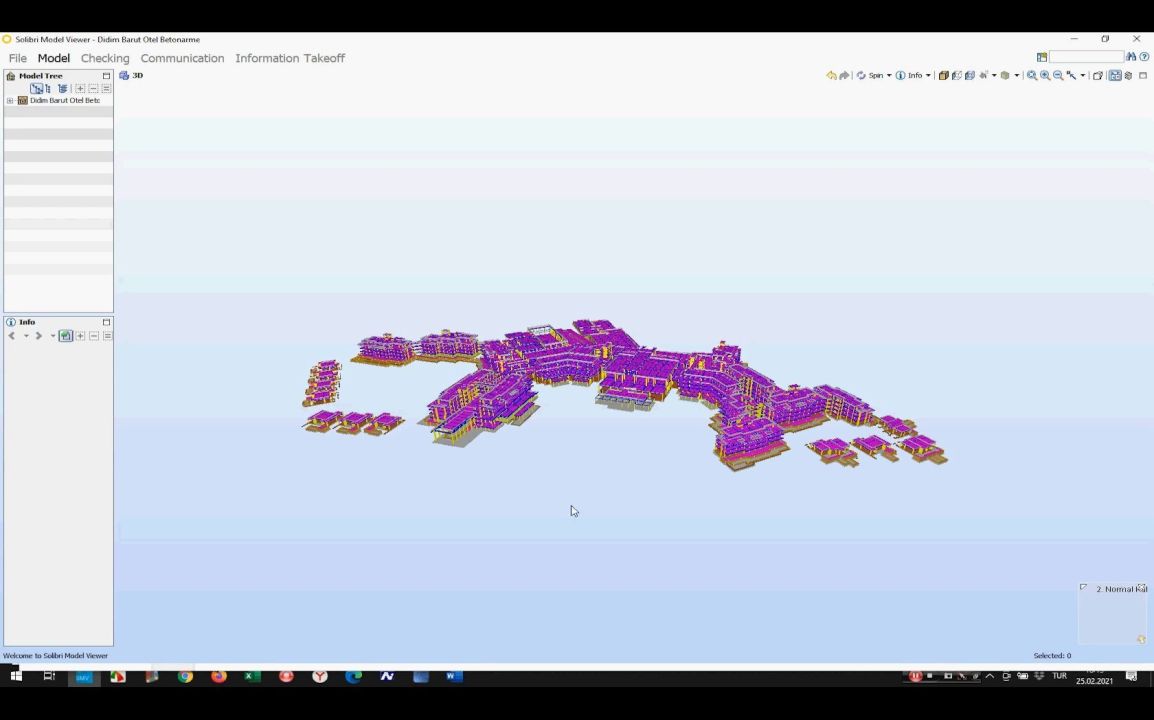Open the help question mark icon

(x=1145, y=57)
